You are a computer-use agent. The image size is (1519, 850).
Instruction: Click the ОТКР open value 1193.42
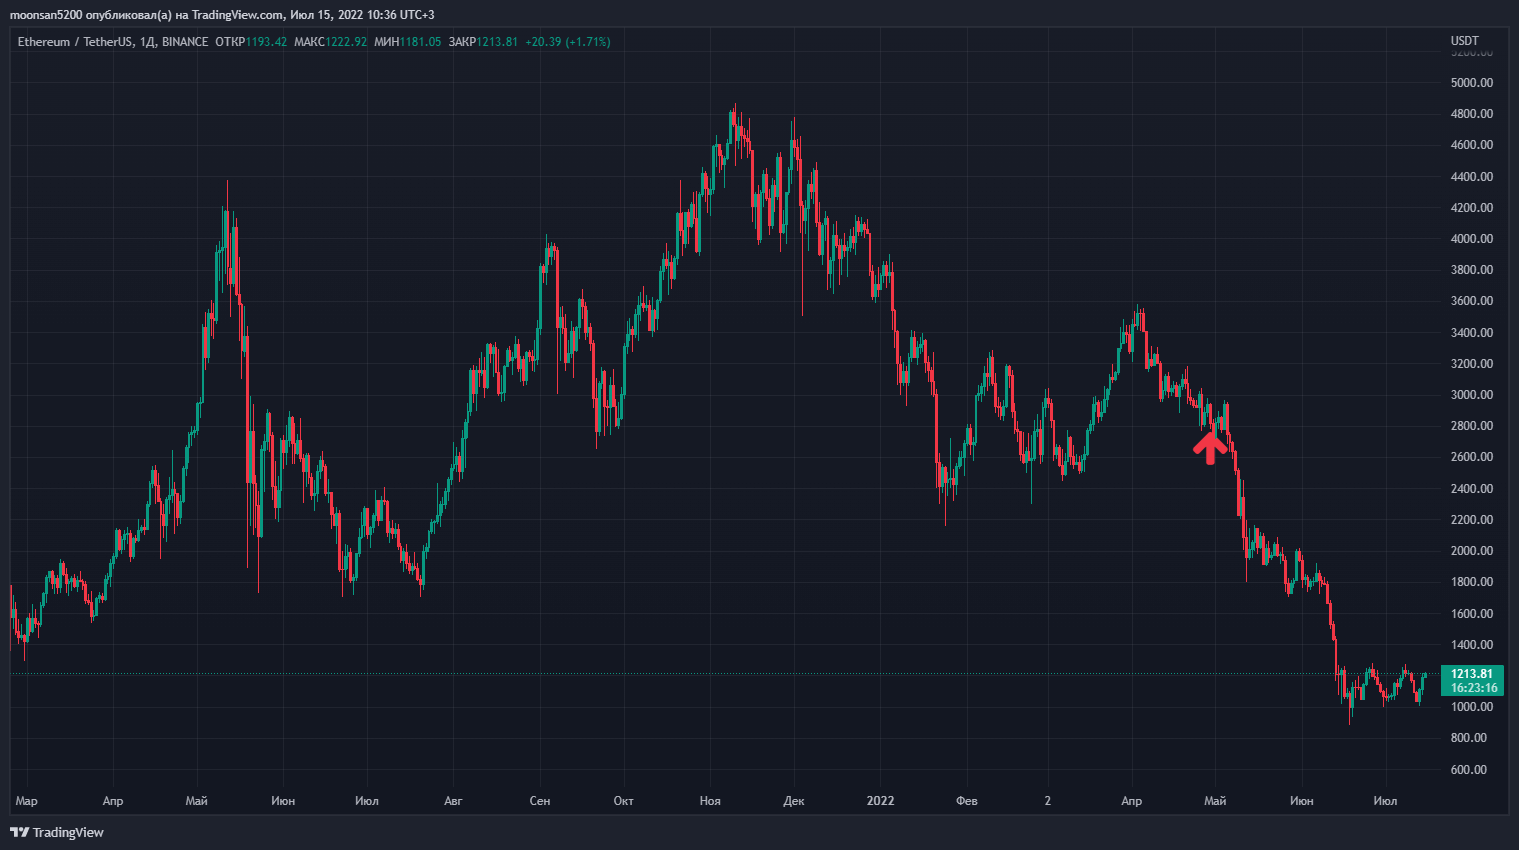[267, 42]
